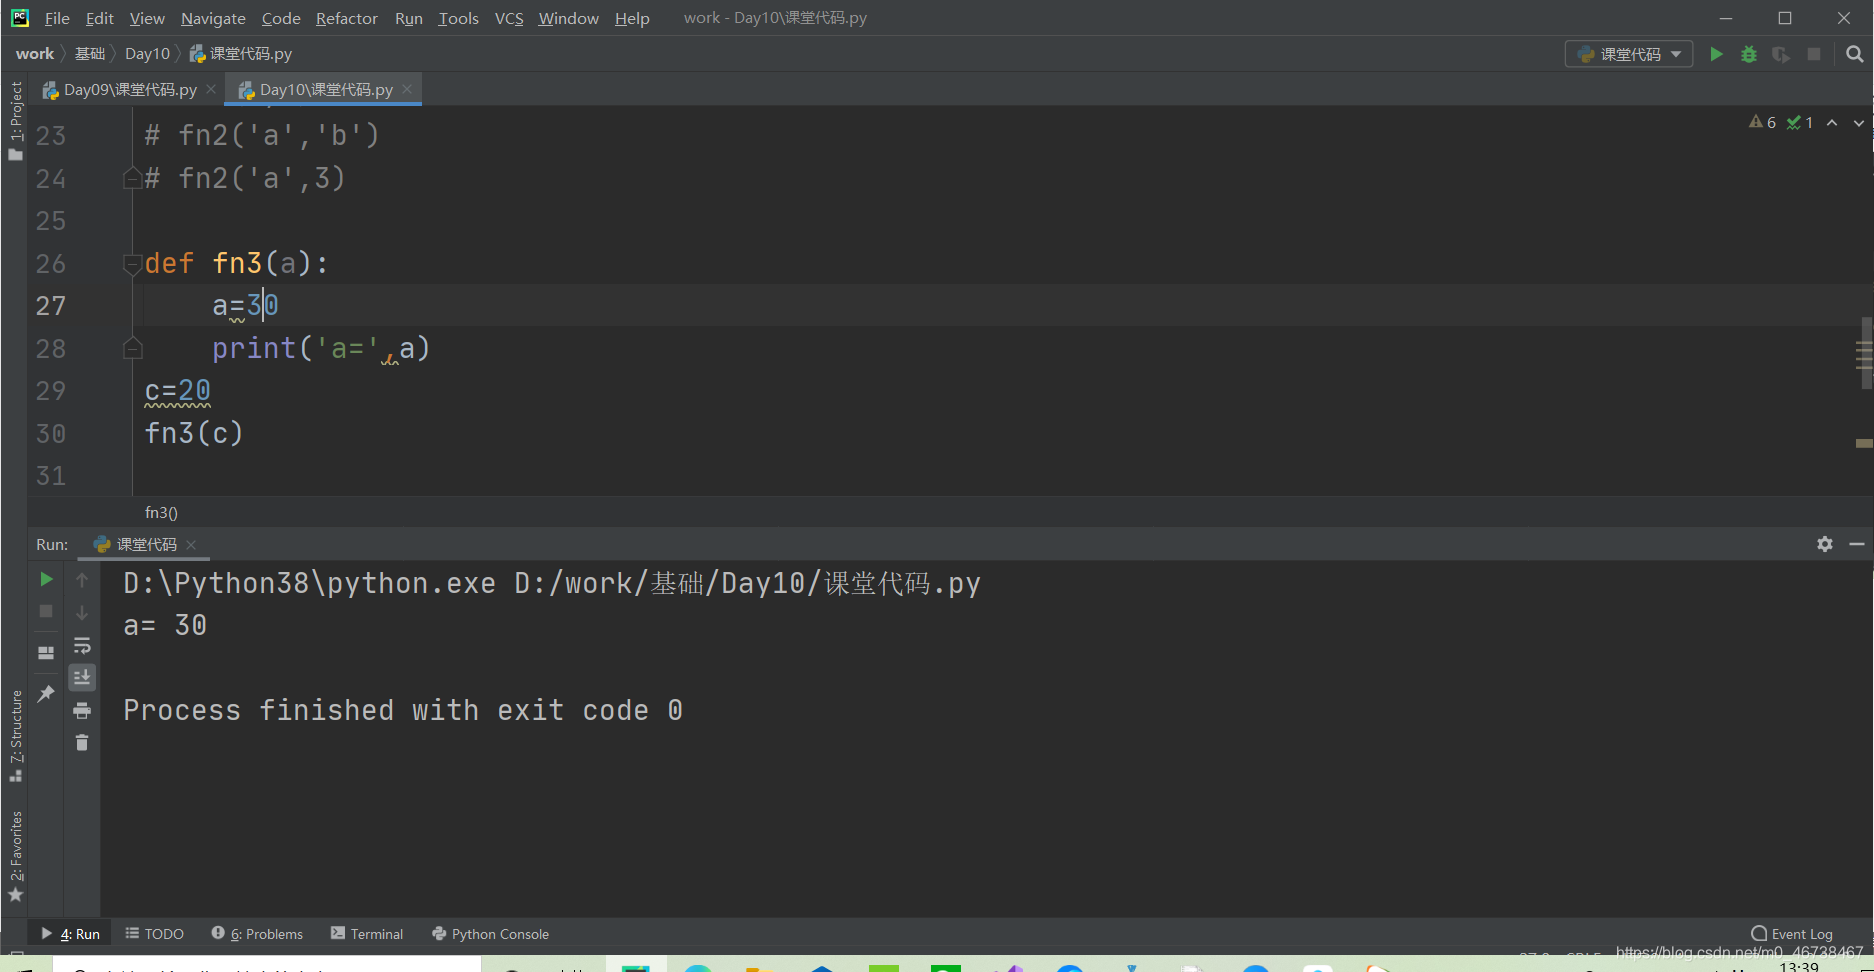Click the green Run button in top toolbar
This screenshot has width=1874, height=972.
point(1716,54)
